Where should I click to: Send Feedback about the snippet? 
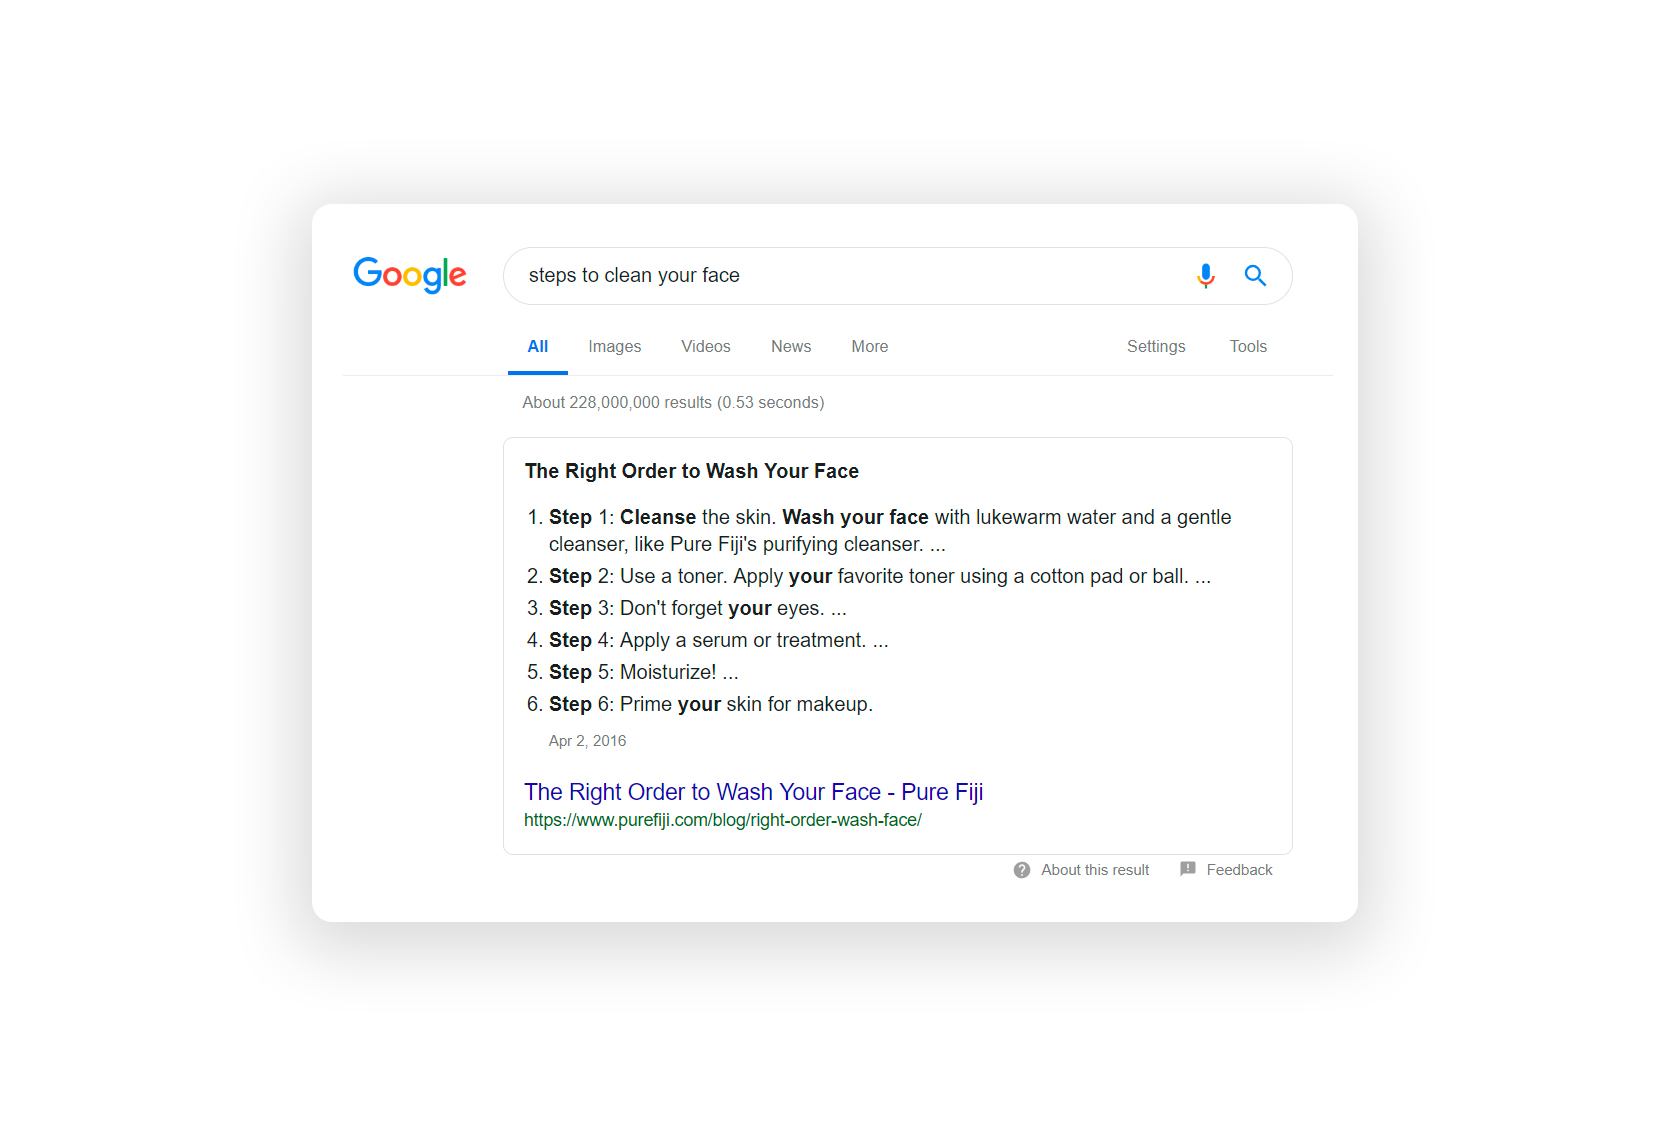coord(1239,869)
